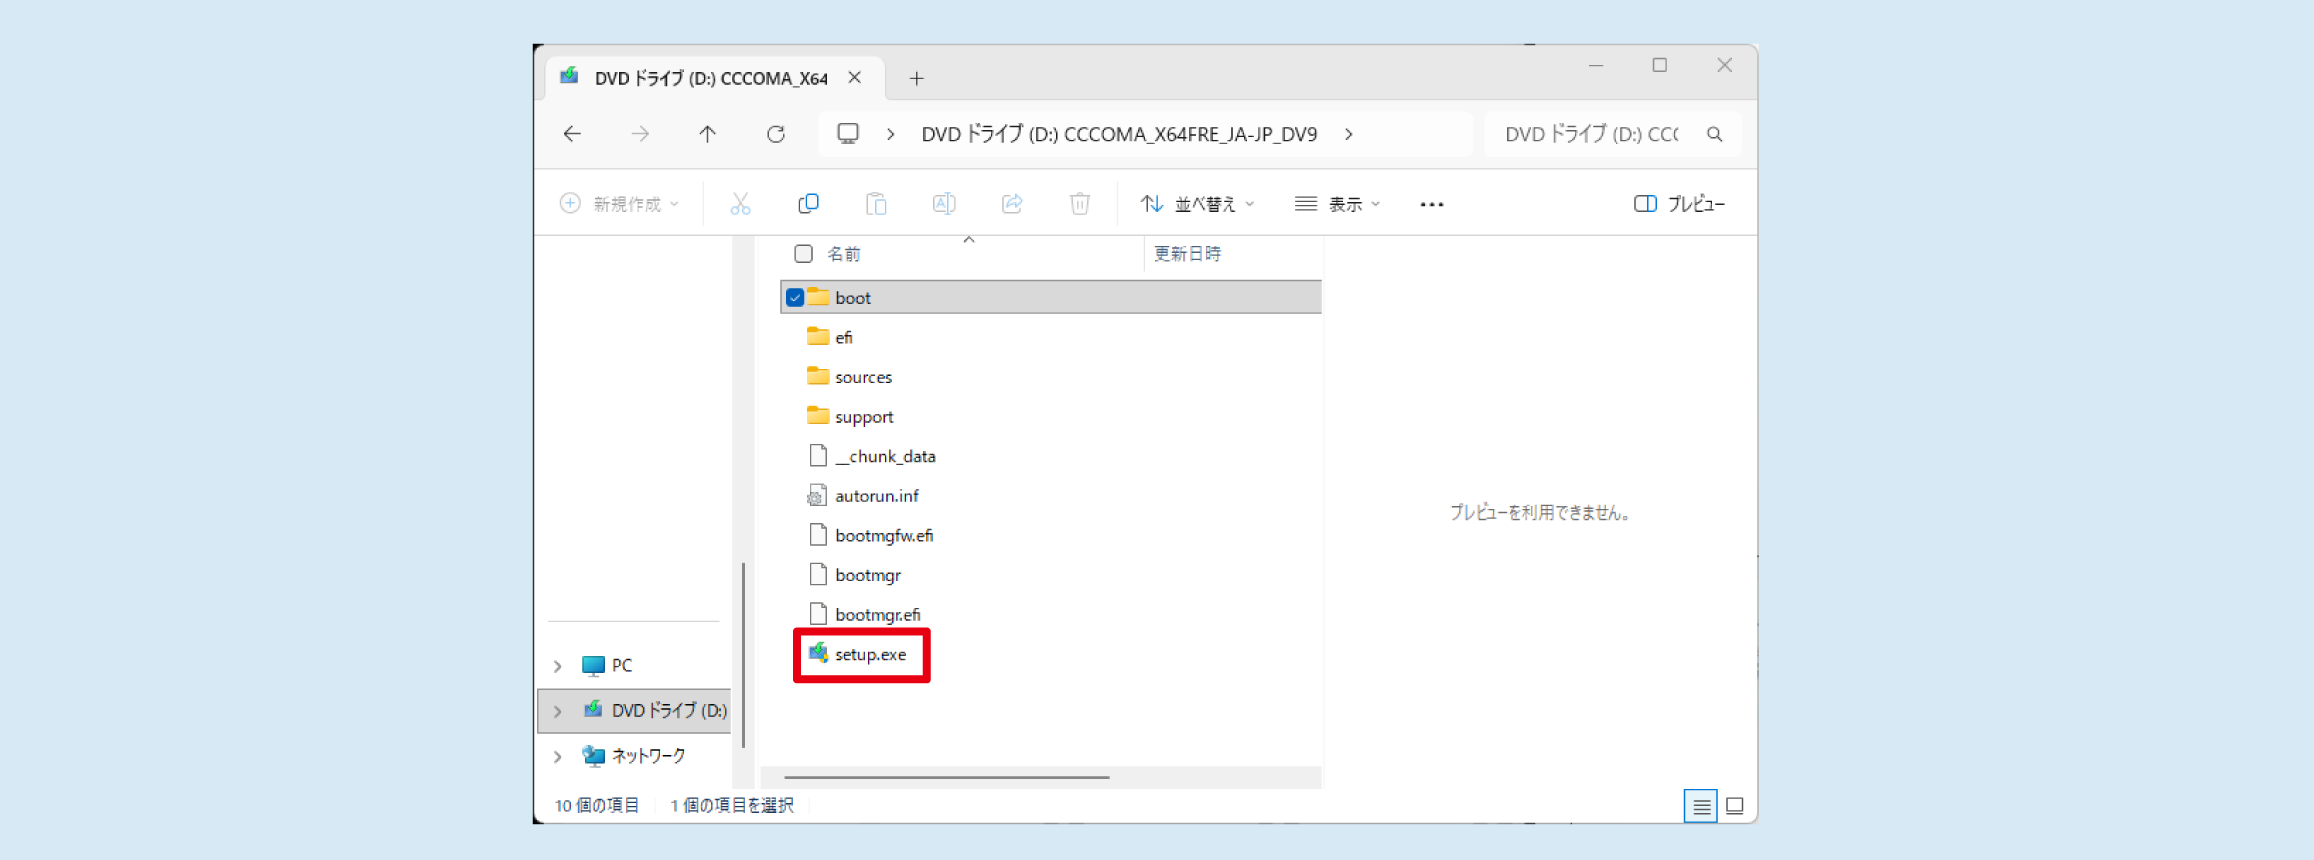Uncheck the boot folder checkbox
Viewport: 2314px width, 860px height.
pyautogui.click(x=795, y=298)
